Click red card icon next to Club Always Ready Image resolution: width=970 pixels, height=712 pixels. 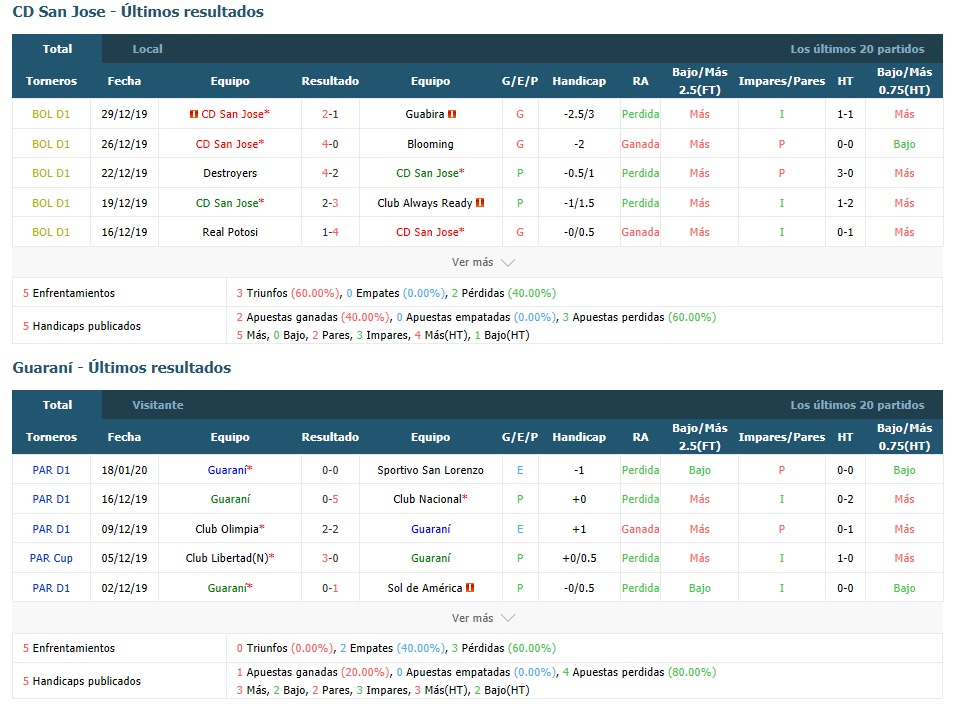click(480, 202)
